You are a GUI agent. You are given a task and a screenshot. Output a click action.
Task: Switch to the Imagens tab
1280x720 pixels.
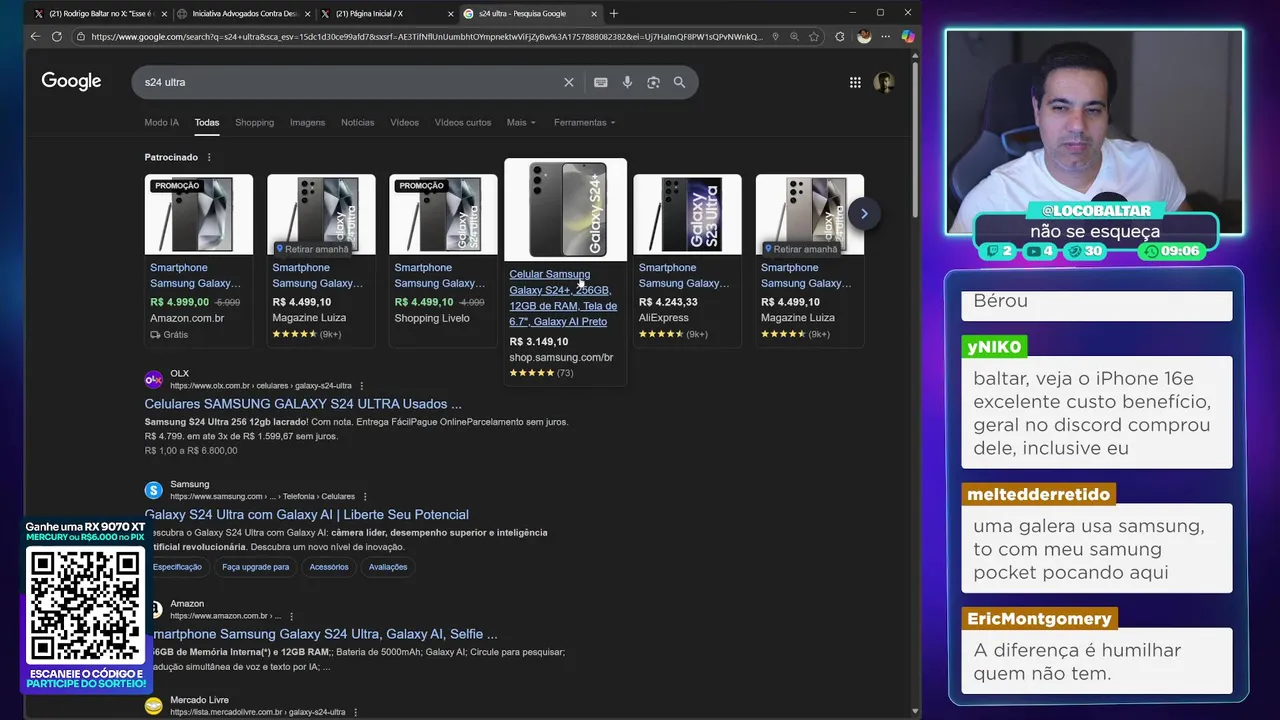(x=307, y=122)
